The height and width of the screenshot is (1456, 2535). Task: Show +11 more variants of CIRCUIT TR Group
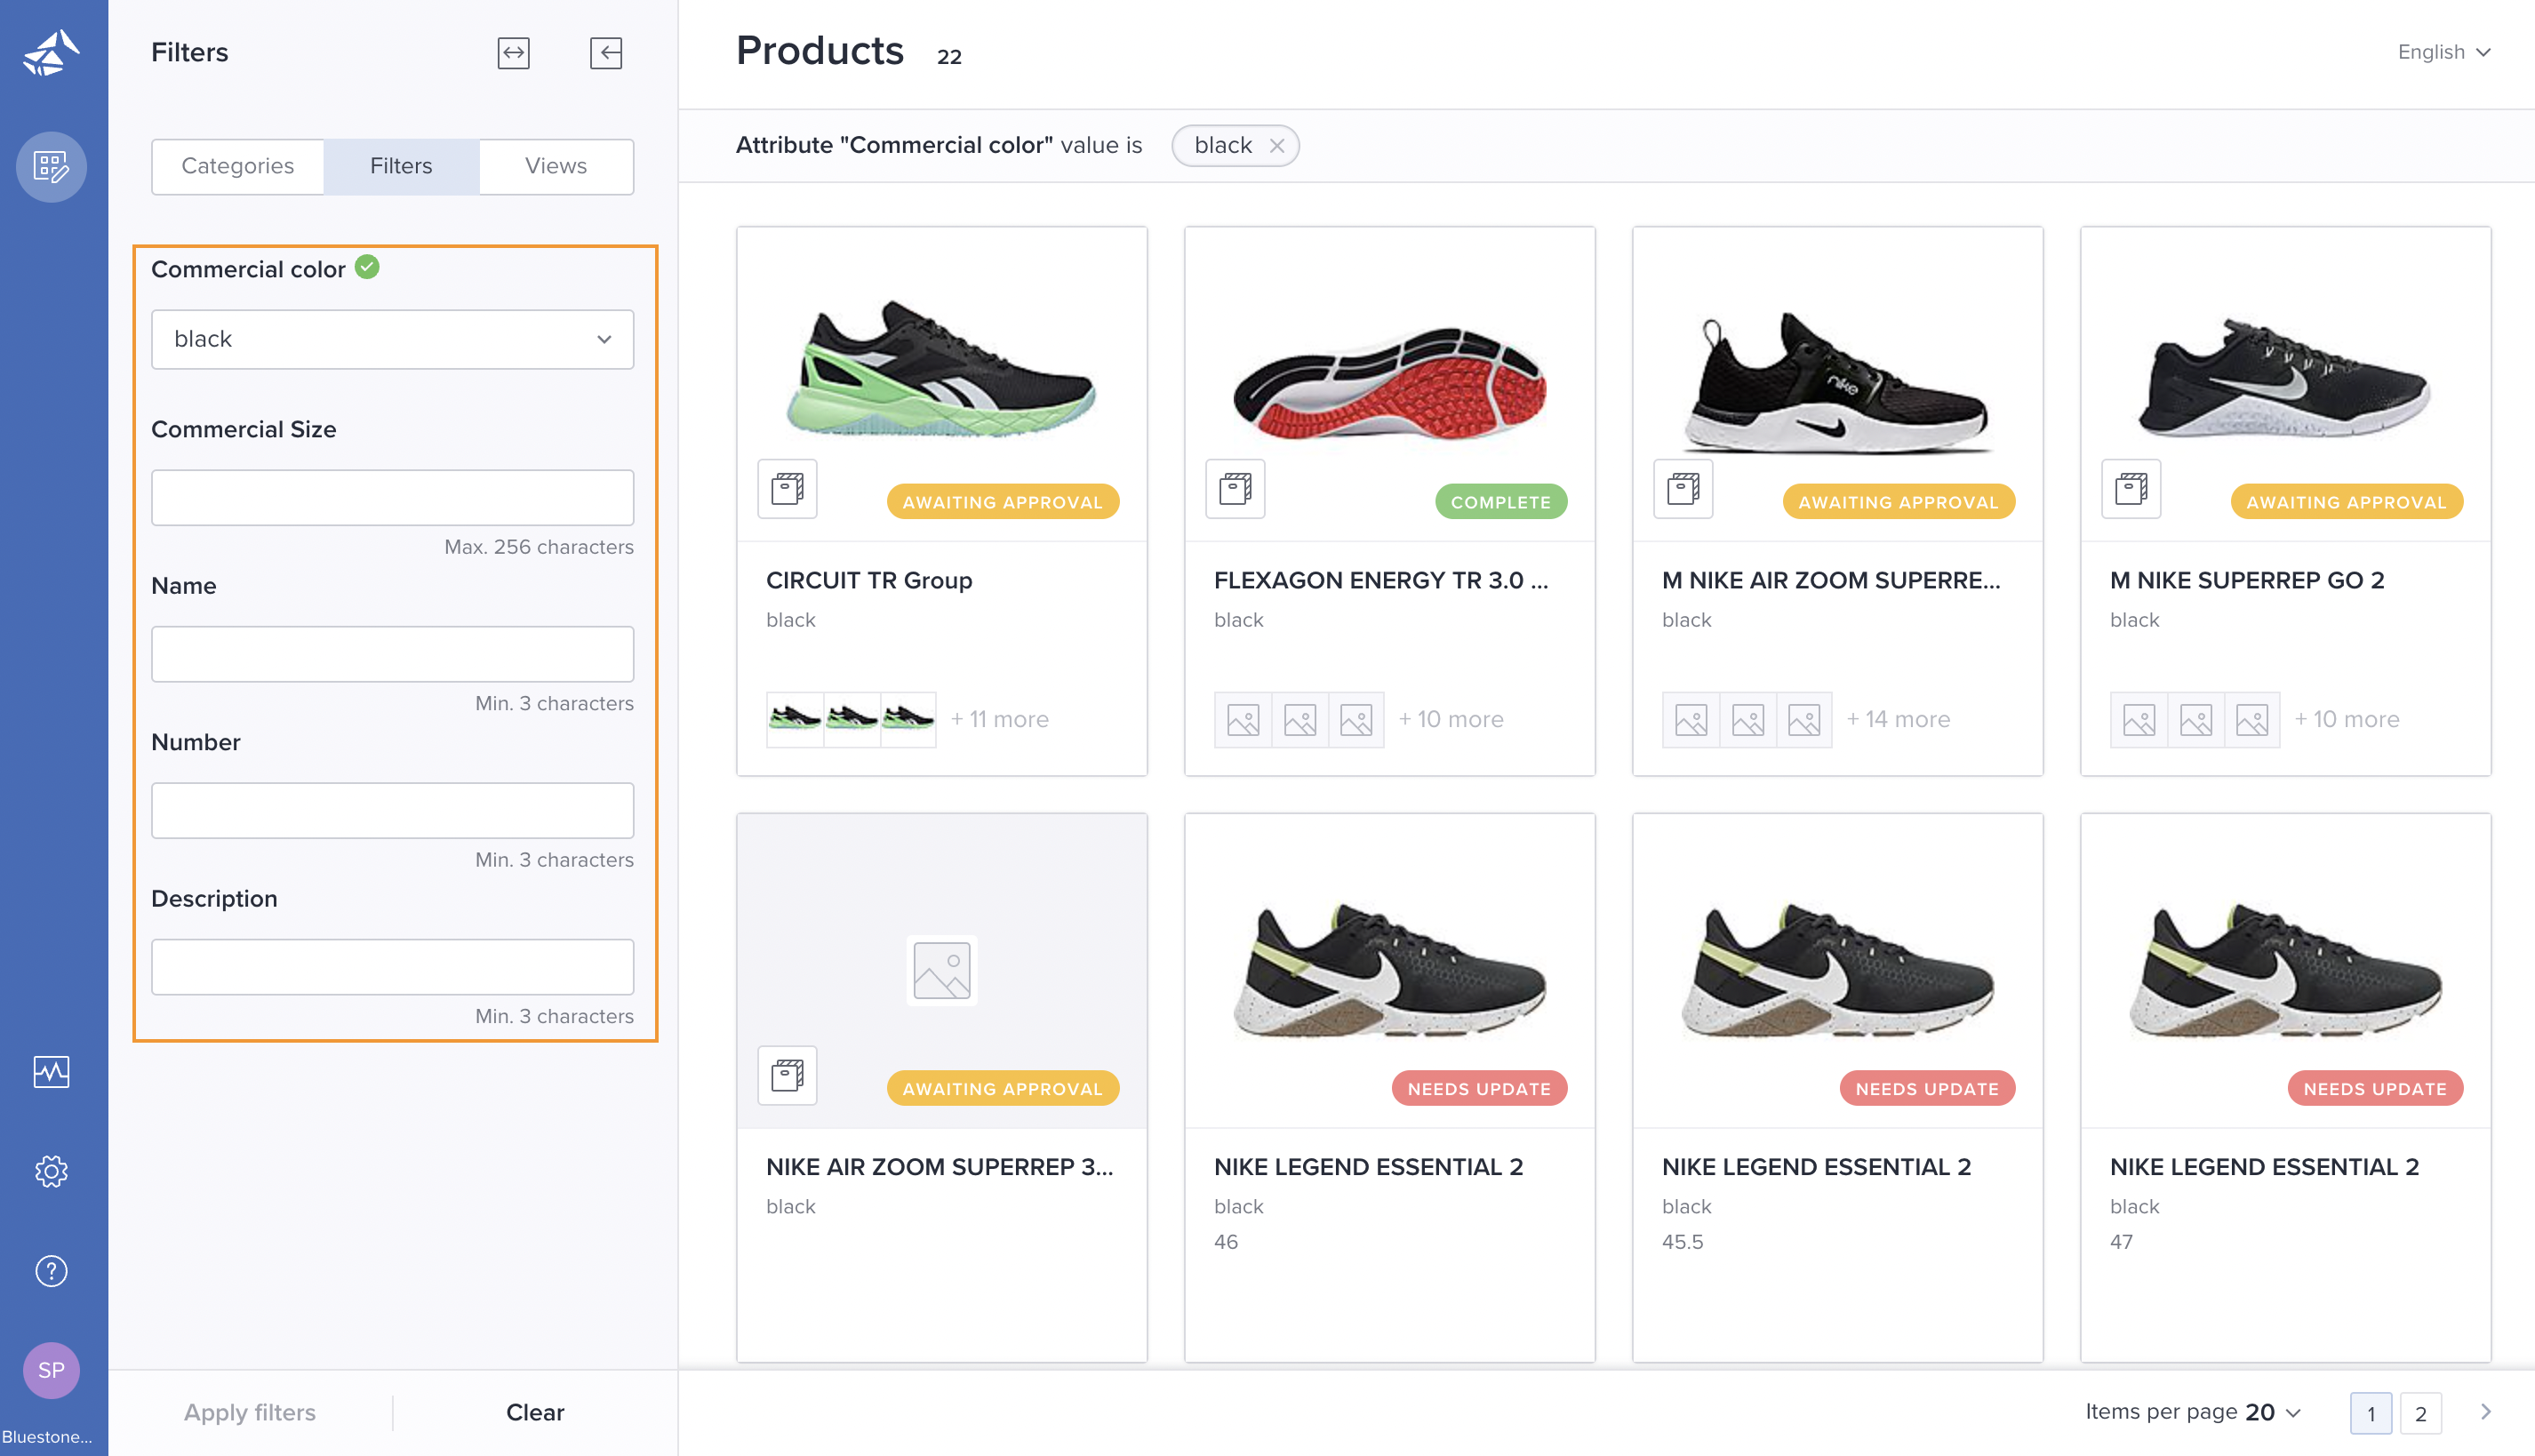point(999,719)
